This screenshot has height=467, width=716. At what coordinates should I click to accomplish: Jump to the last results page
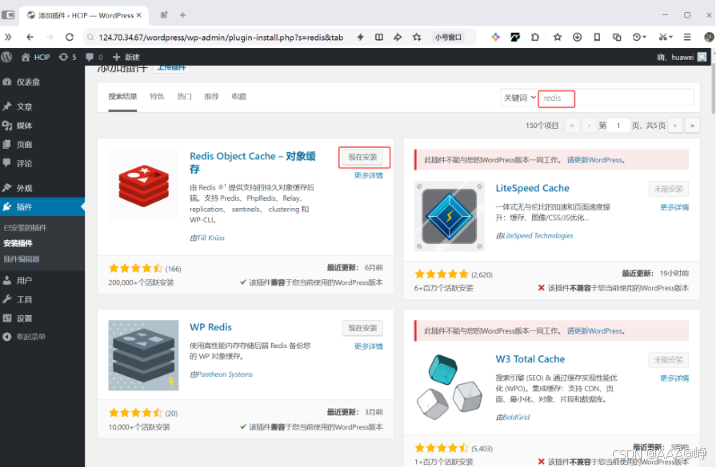[692, 125]
